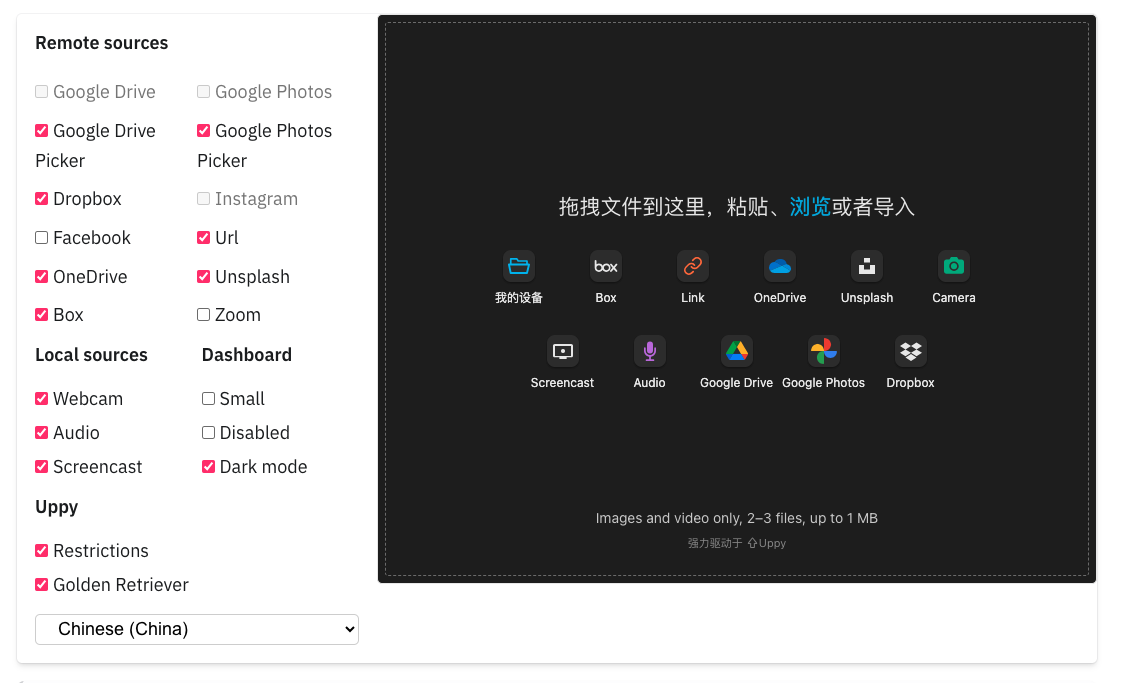This screenshot has width=1144, height=683.
Task: Select the Google Photos pinwheel icon
Action: click(824, 351)
